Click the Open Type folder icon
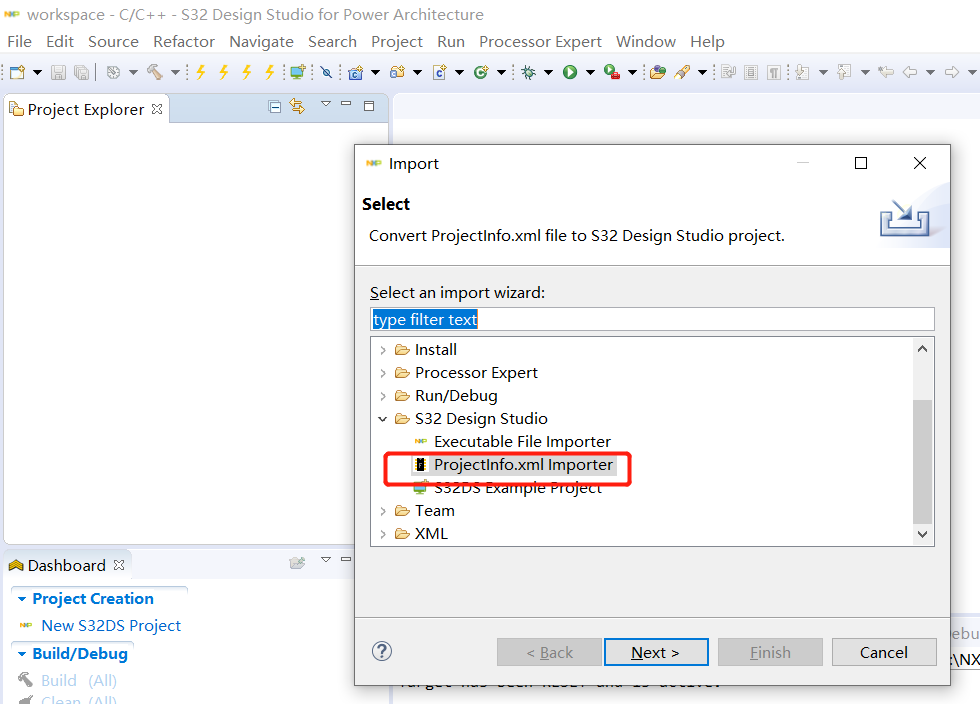980x704 pixels. click(658, 73)
